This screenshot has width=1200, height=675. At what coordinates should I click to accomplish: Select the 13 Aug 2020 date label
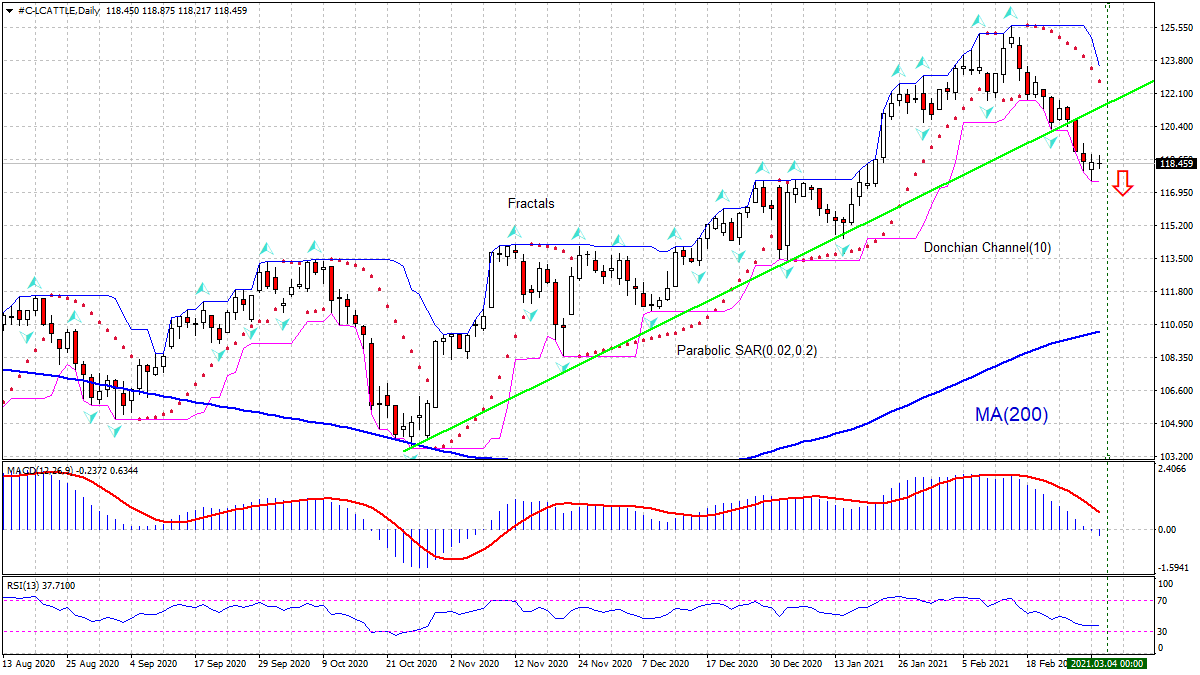(x=28, y=663)
